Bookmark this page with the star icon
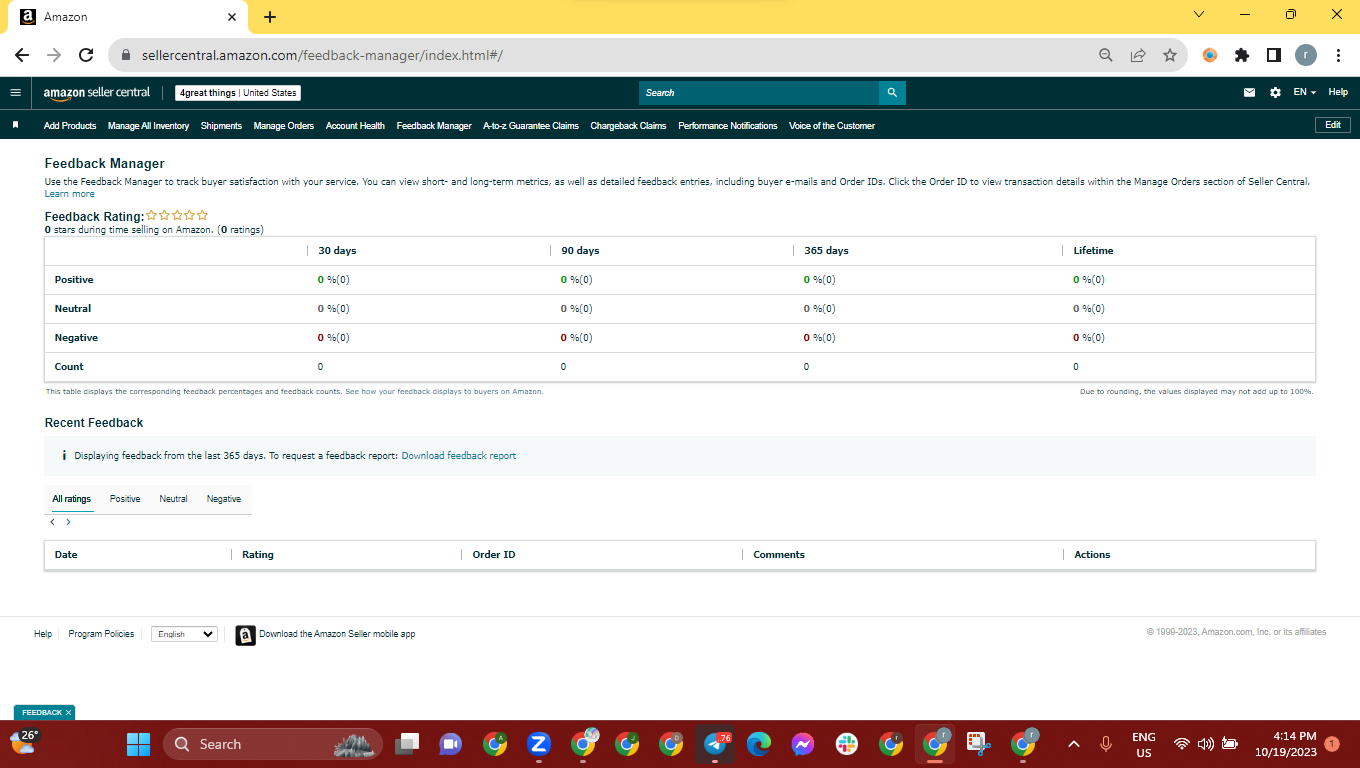1360x768 pixels. 1170,56
